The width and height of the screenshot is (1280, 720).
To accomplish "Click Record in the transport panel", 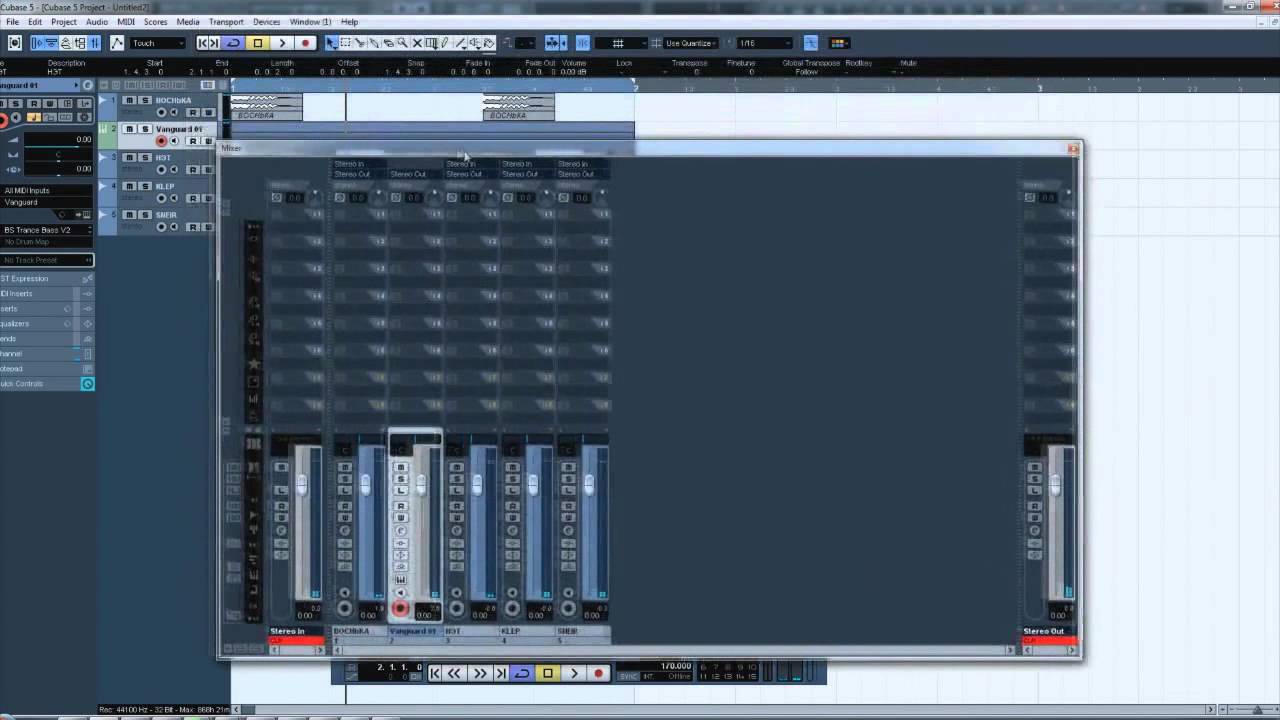I will click(x=598, y=674).
